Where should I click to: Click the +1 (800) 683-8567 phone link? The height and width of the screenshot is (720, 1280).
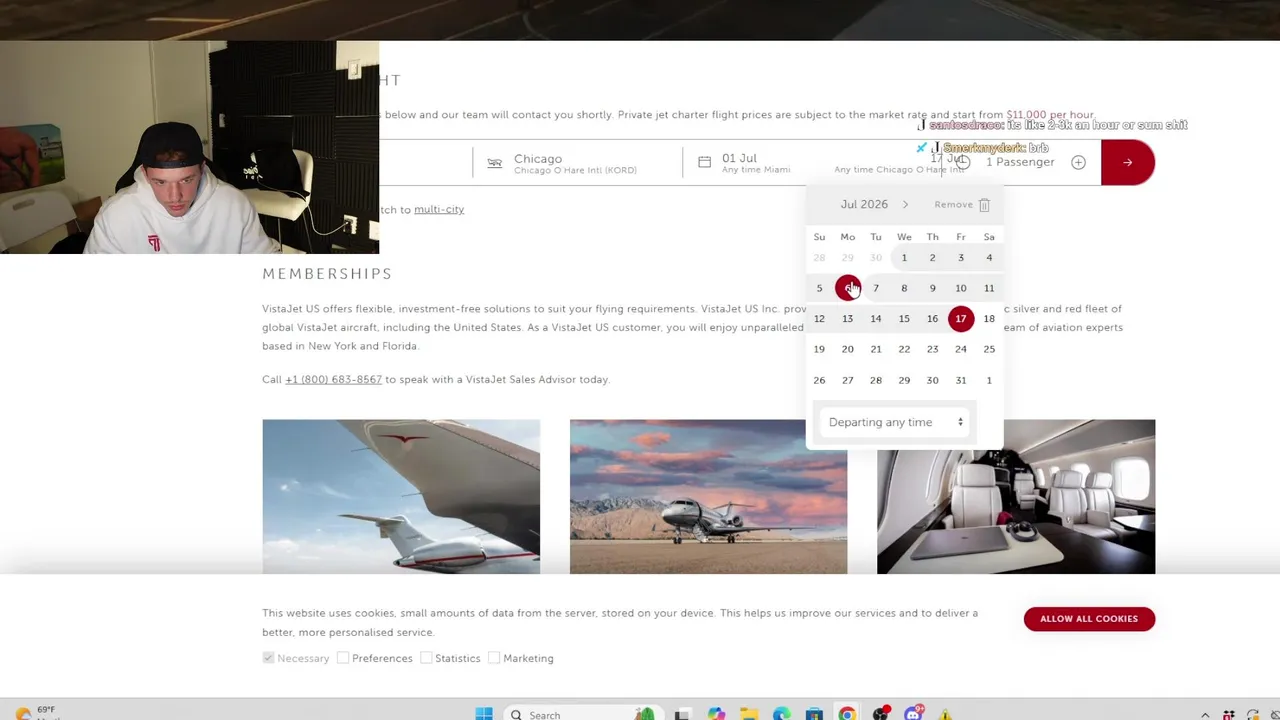click(333, 379)
